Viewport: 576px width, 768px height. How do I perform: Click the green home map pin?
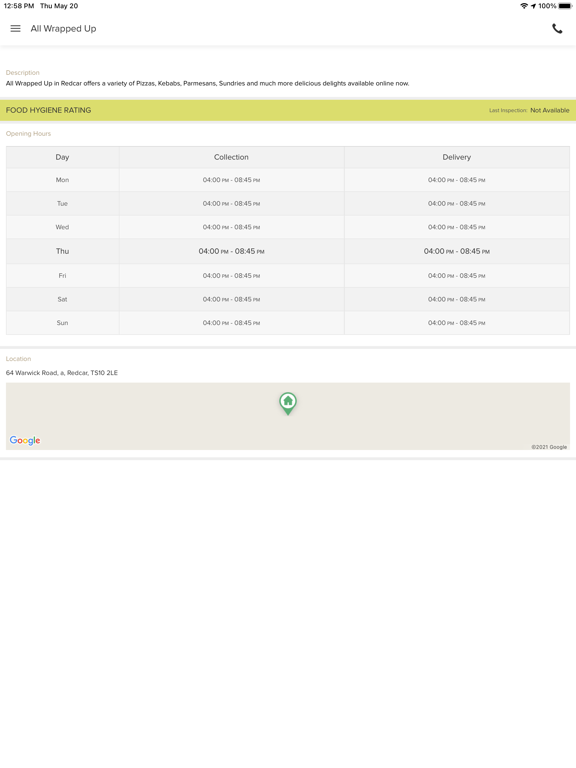pyautogui.click(x=288, y=404)
